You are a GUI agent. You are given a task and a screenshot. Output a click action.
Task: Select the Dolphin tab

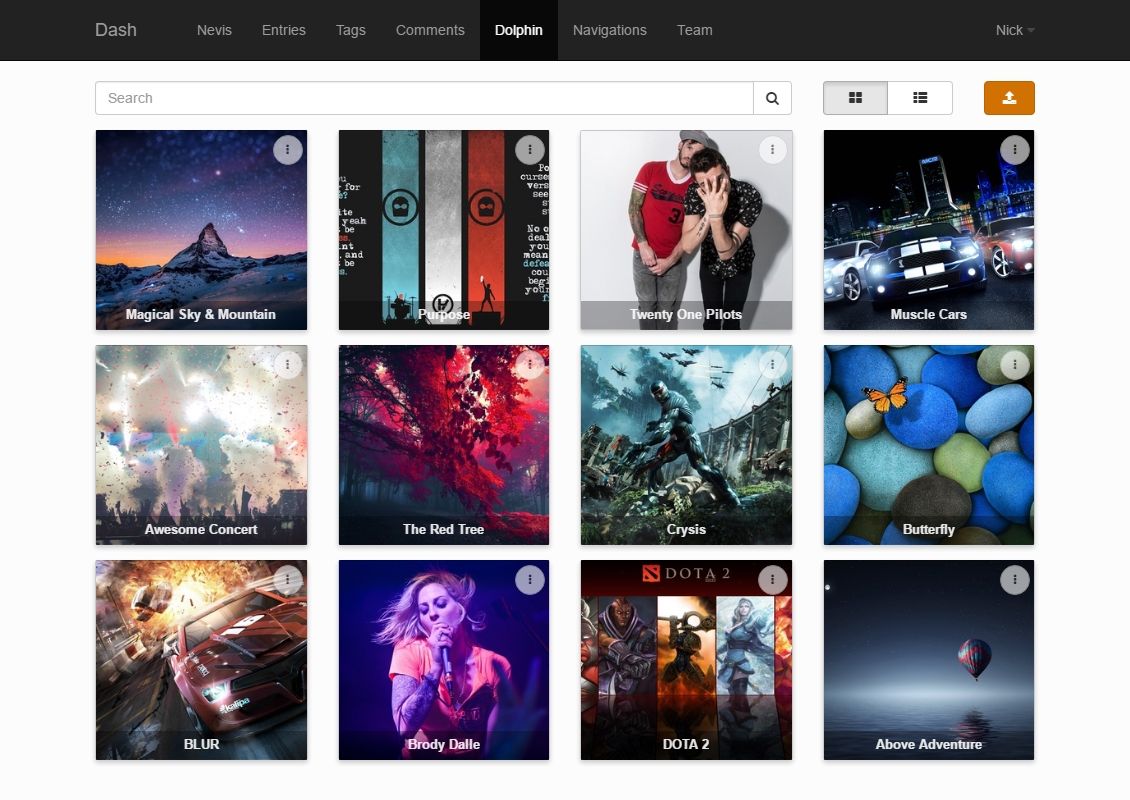pos(519,30)
